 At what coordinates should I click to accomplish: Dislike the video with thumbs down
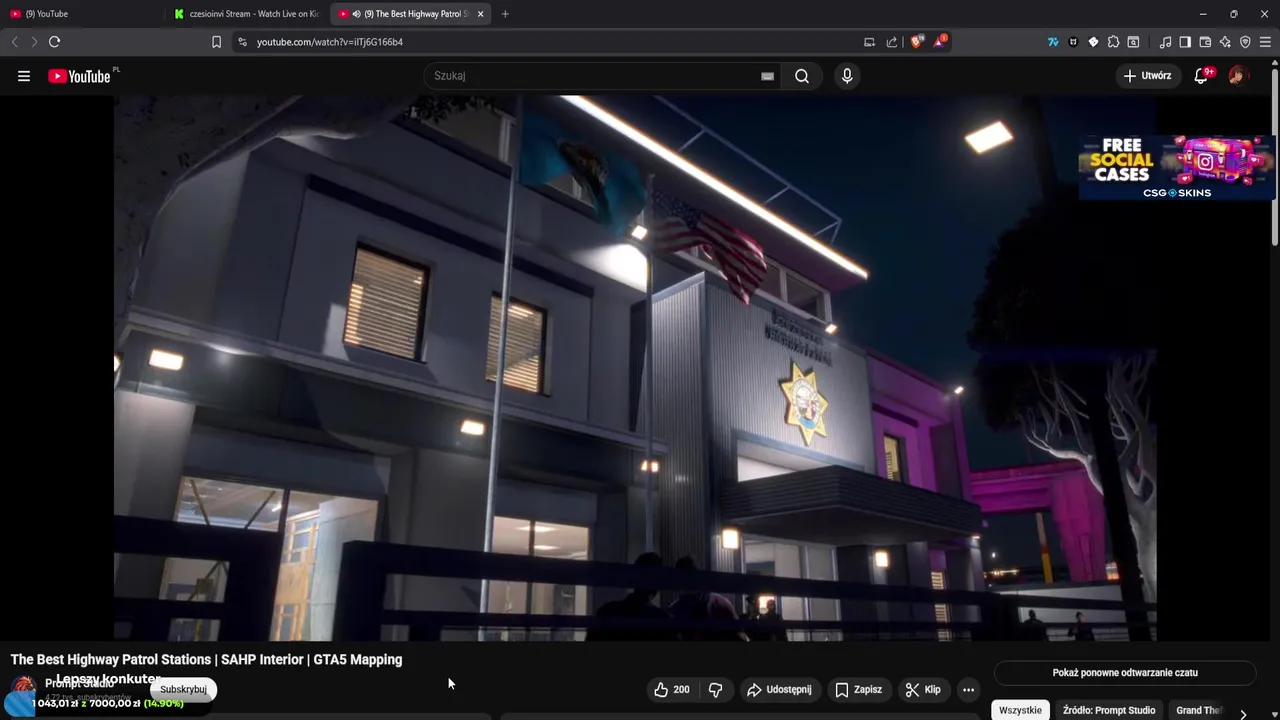click(x=715, y=689)
